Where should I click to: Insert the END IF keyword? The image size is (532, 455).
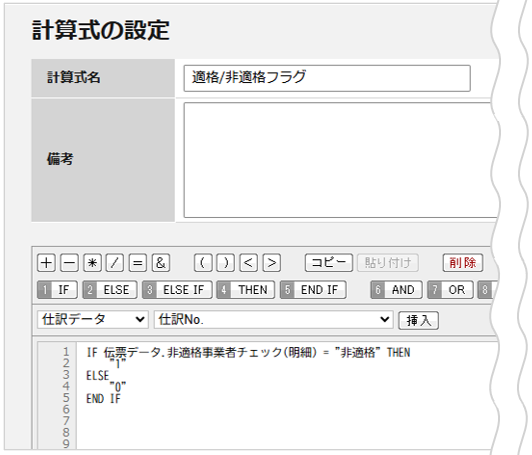click(x=313, y=290)
